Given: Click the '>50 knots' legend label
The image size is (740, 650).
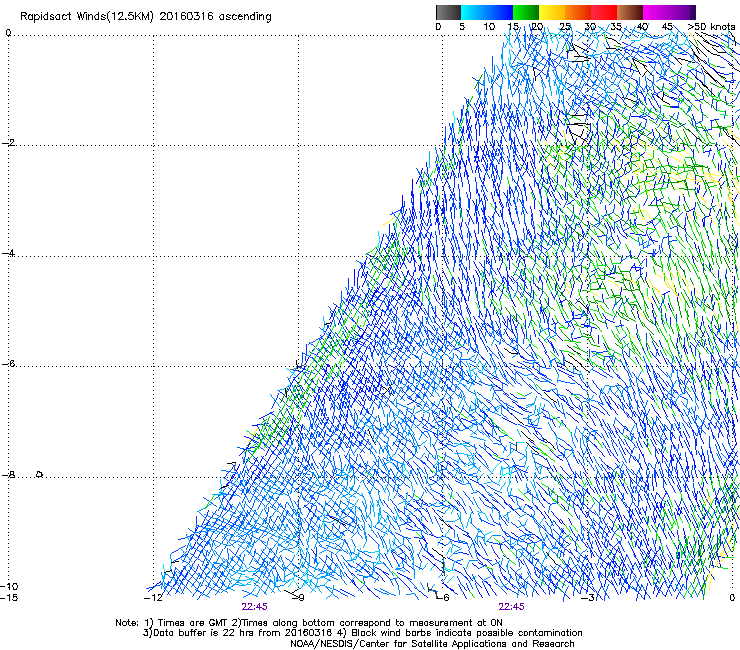Looking at the screenshot, I should click(711, 27).
